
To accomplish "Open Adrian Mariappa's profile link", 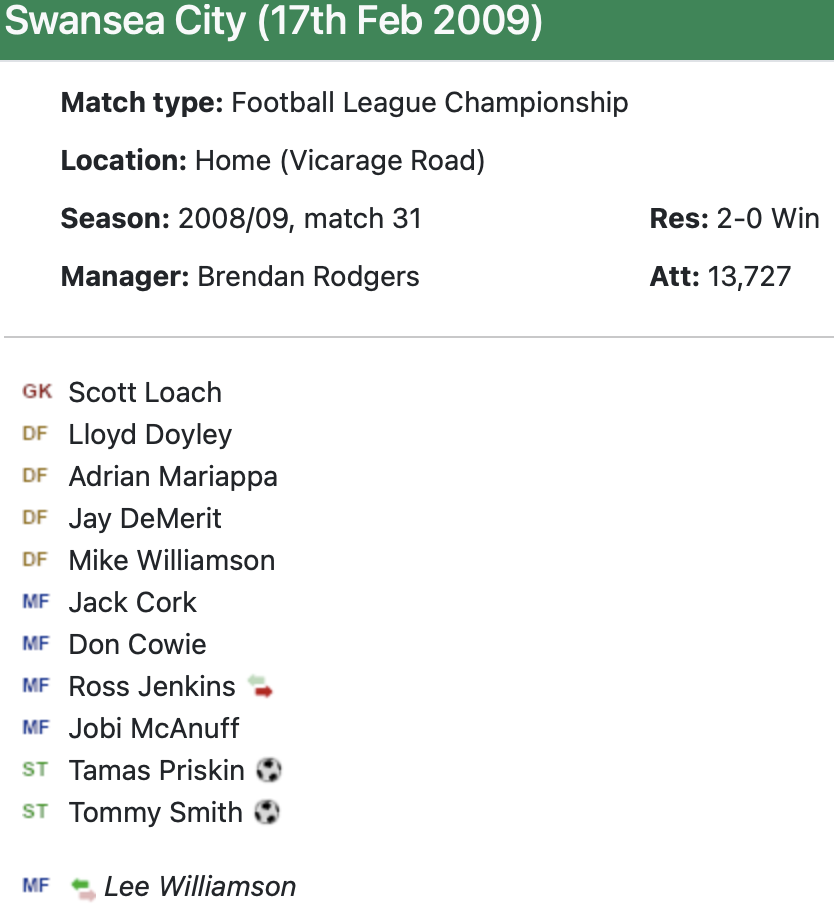I will (x=173, y=476).
